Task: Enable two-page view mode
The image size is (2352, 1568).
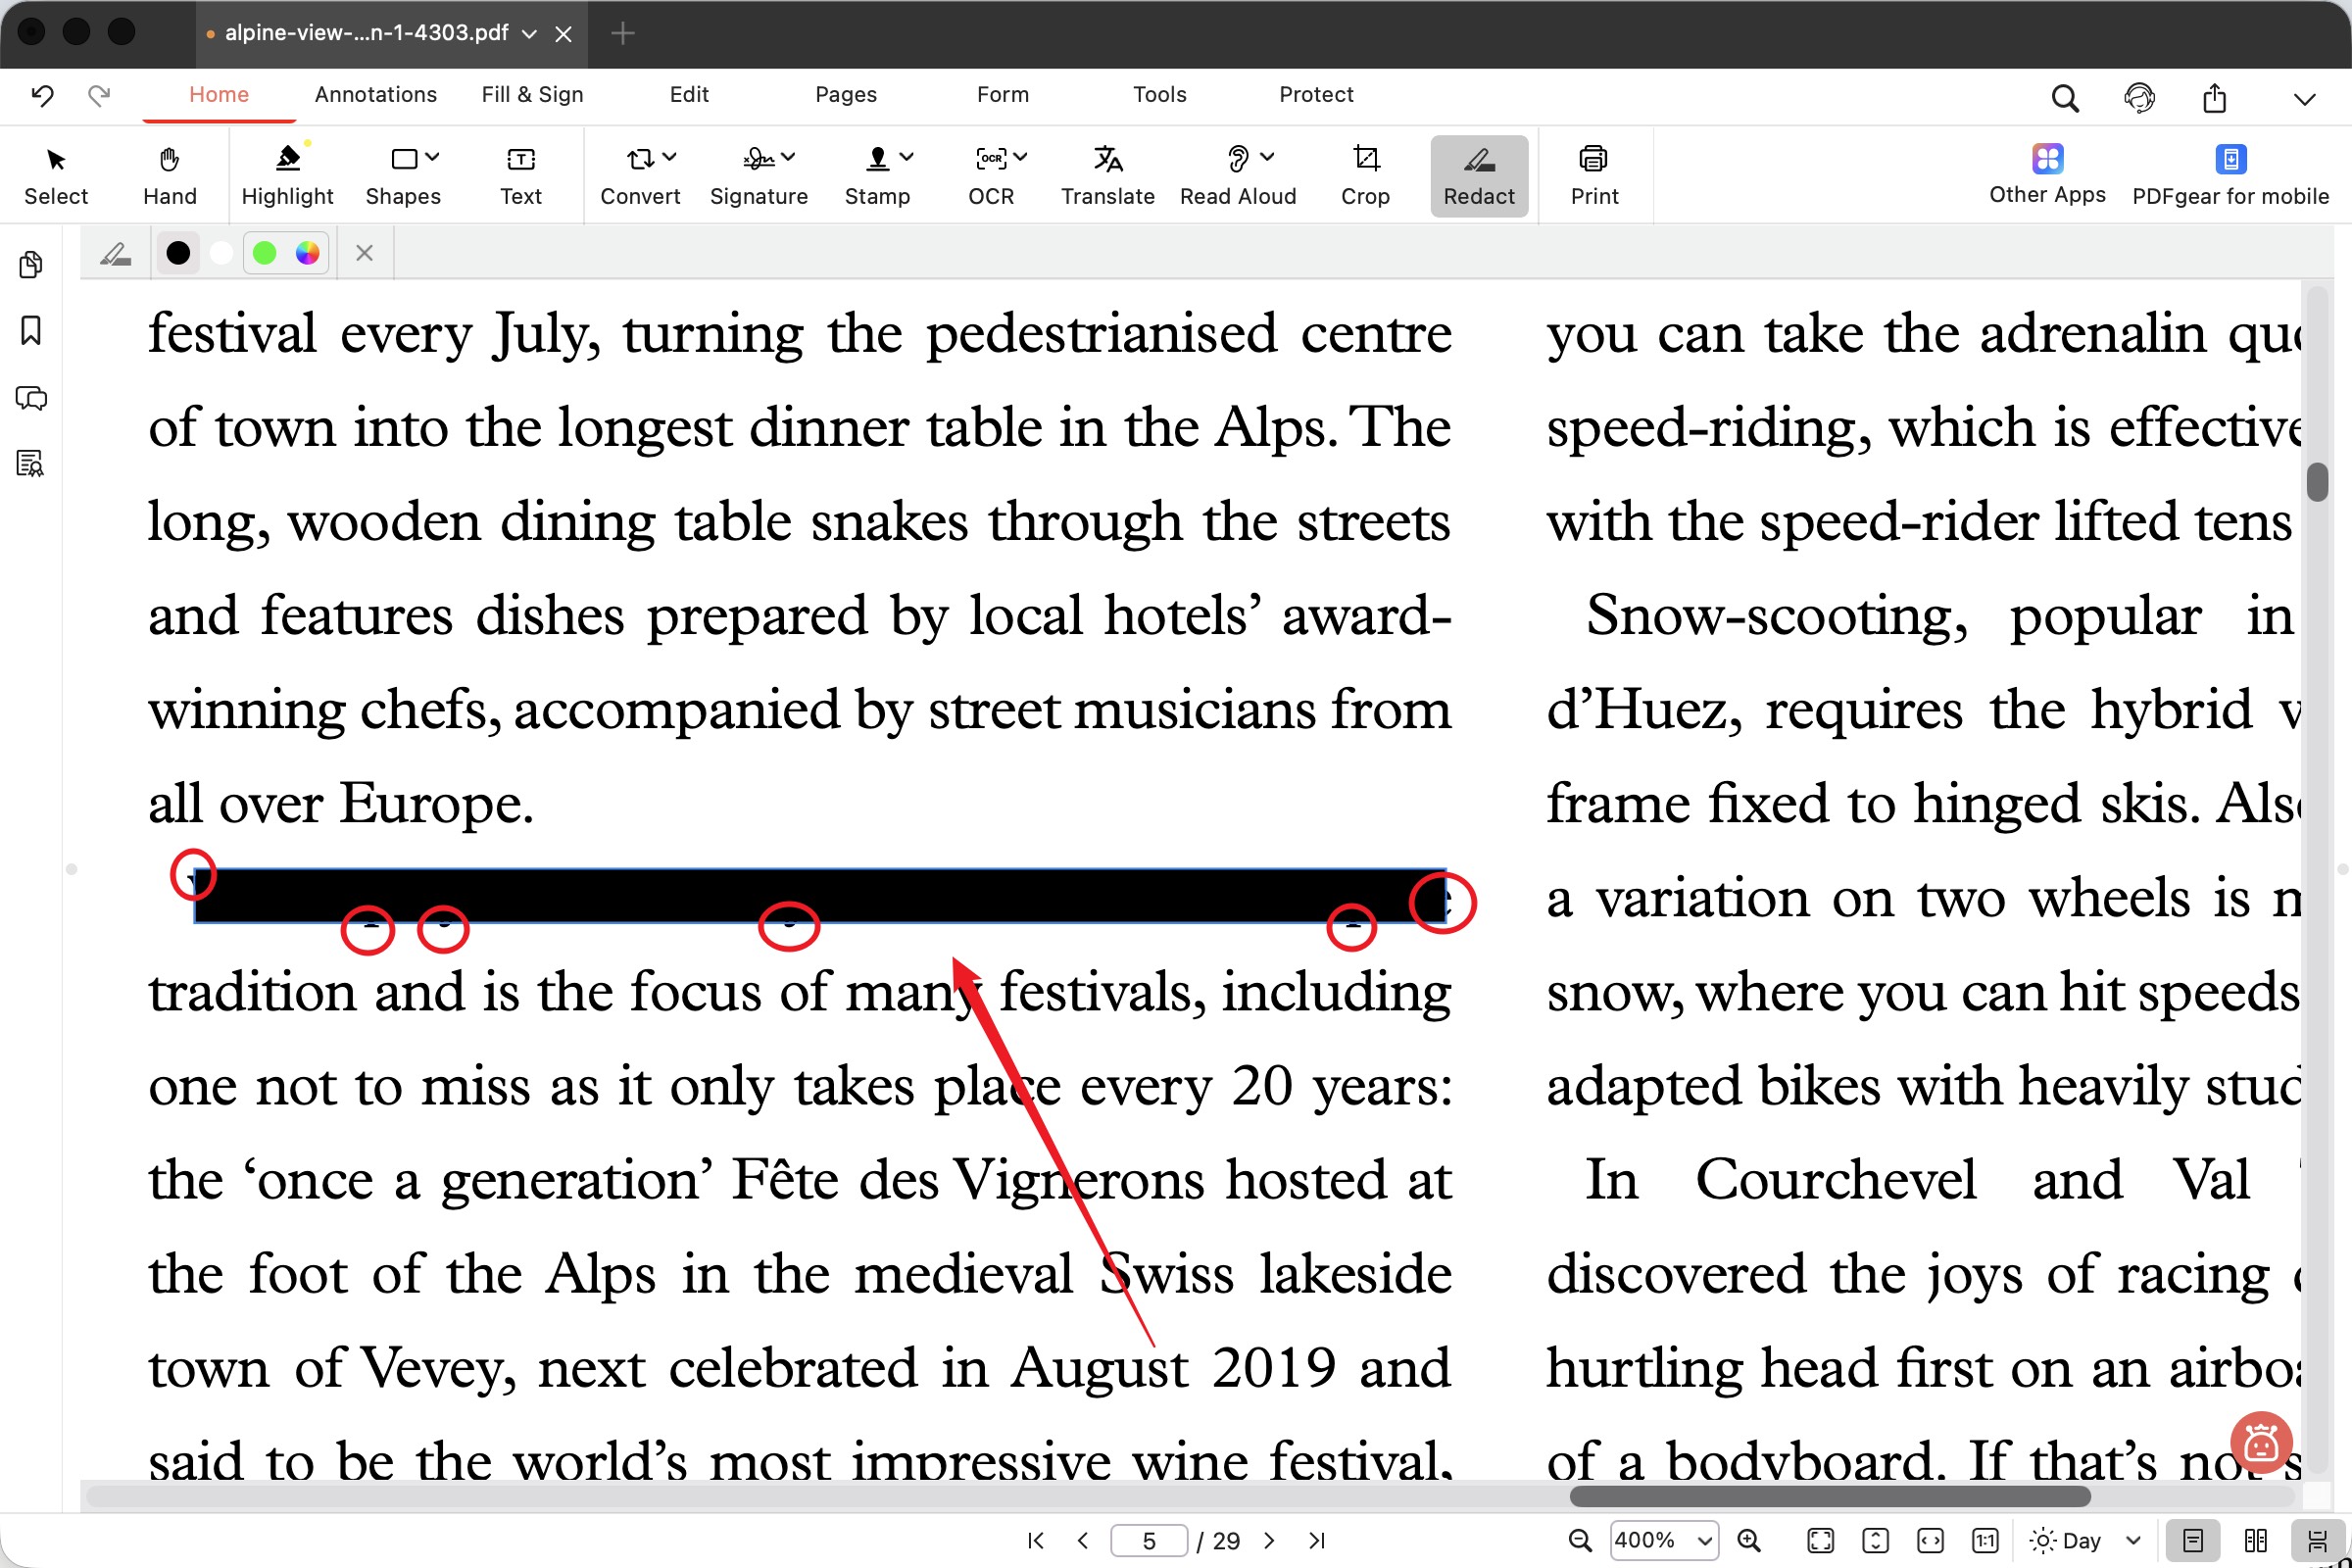Action: (x=2256, y=1540)
